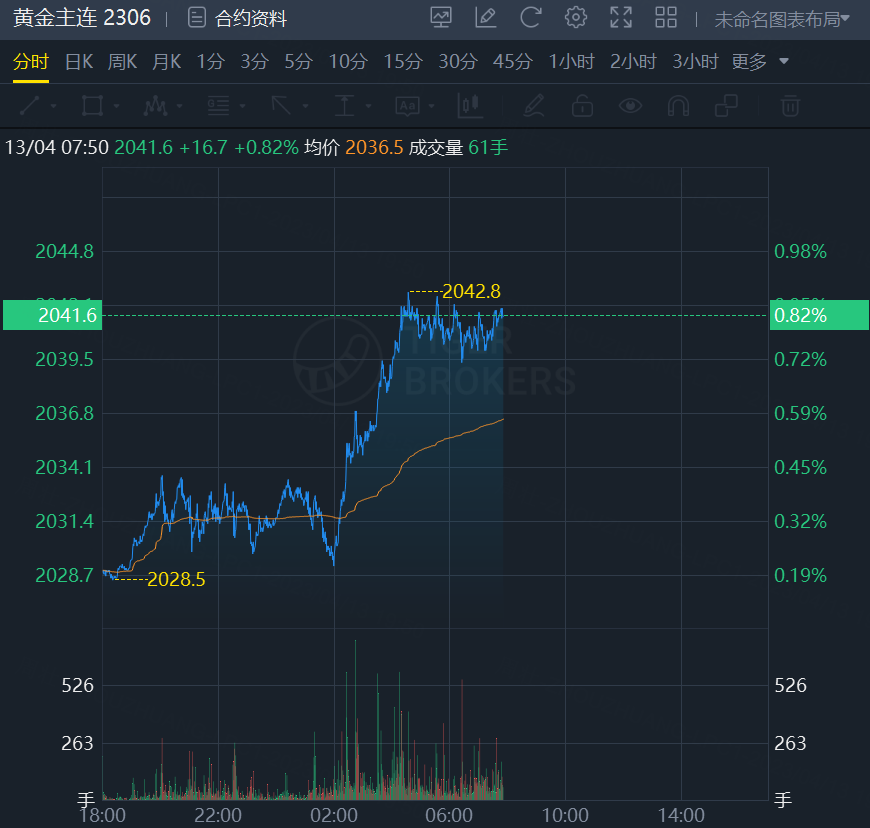870x828 pixels.
Task: Select the 1小时 timeframe
Action: (x=574, y=61)
